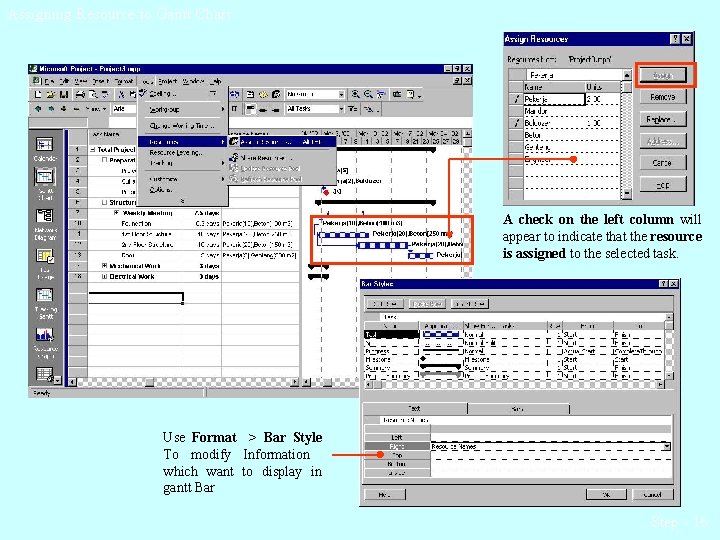The height and width of the screenshot is (540, 720).
Task: Open the Task Usage view icon
Action: click(45, 257)
